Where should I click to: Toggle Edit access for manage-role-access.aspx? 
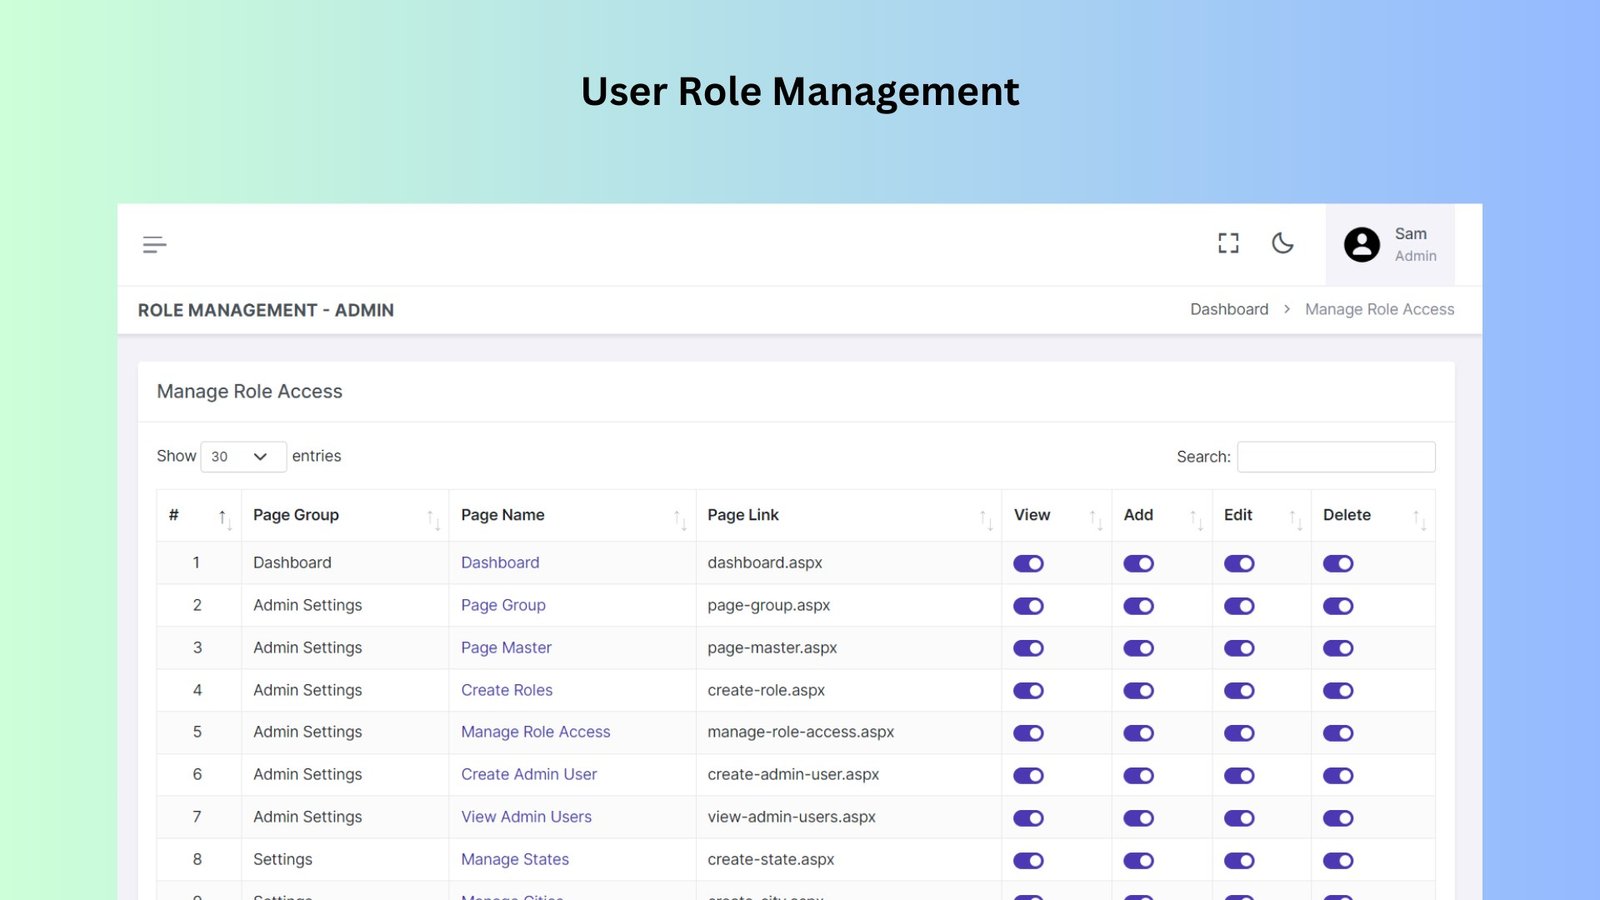point(1239,733)
